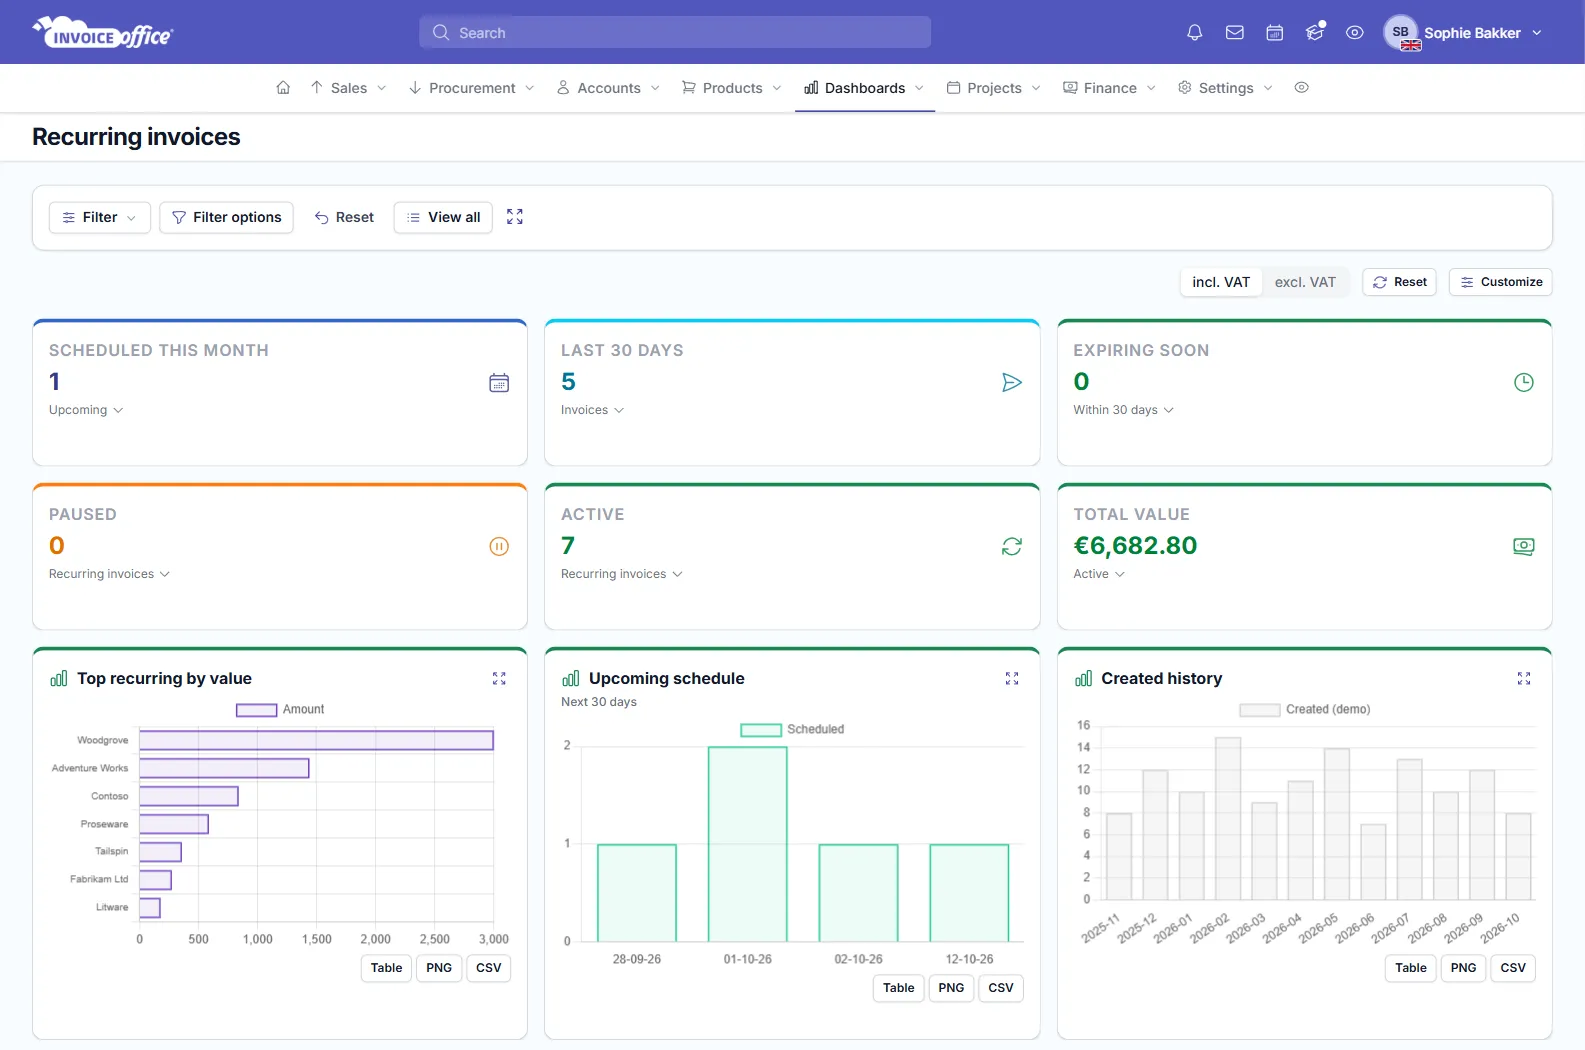Open the Sales menu

click(348, 88)
